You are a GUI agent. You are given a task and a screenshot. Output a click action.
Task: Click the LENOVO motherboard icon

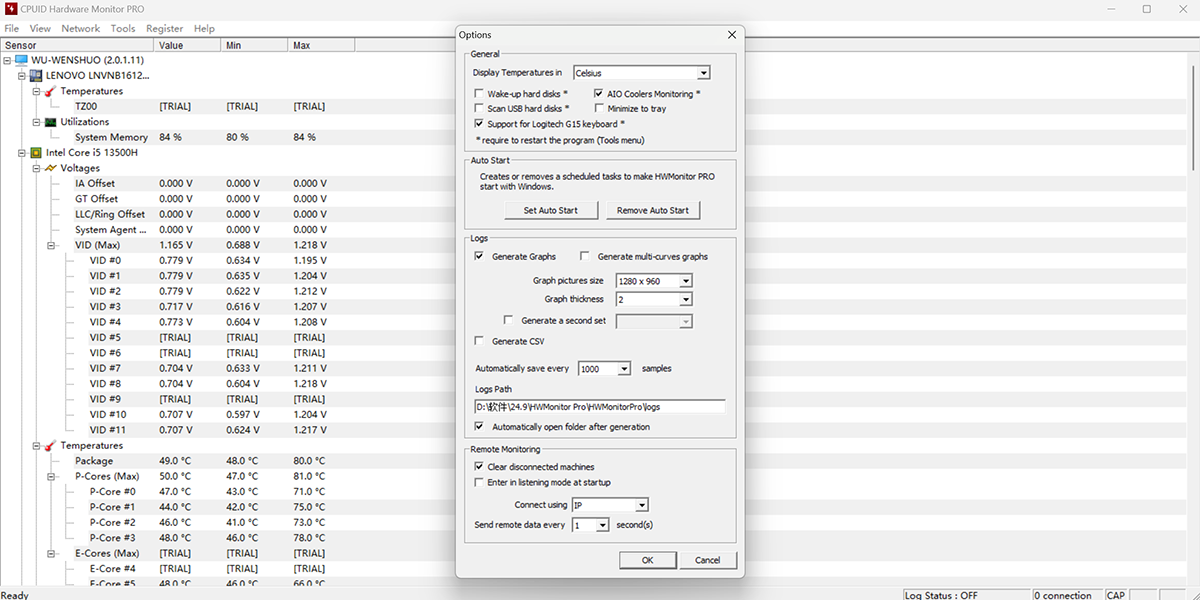pos(36,75)
